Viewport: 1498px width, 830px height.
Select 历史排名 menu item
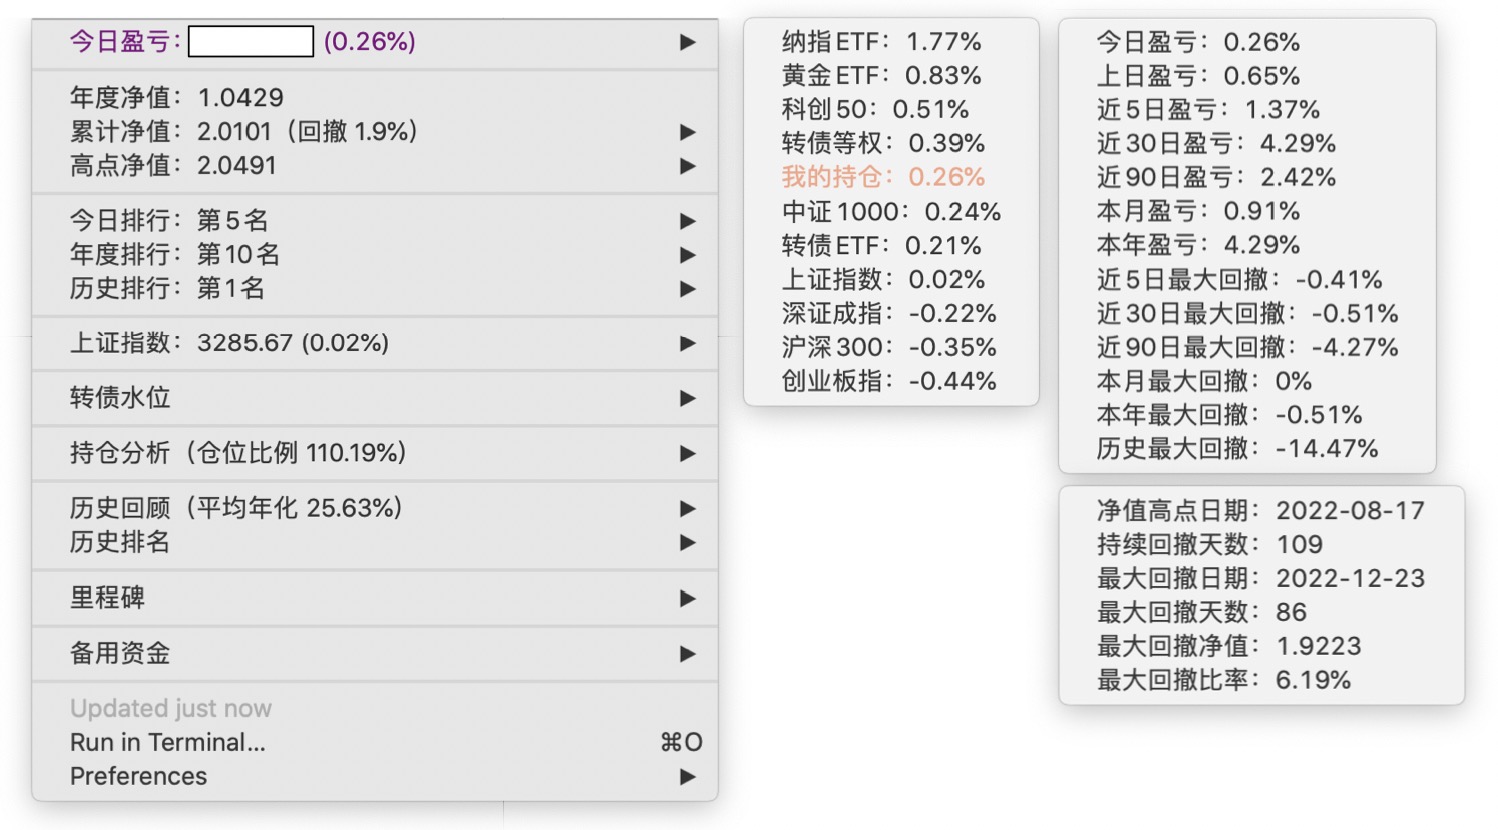click(120, 542)
